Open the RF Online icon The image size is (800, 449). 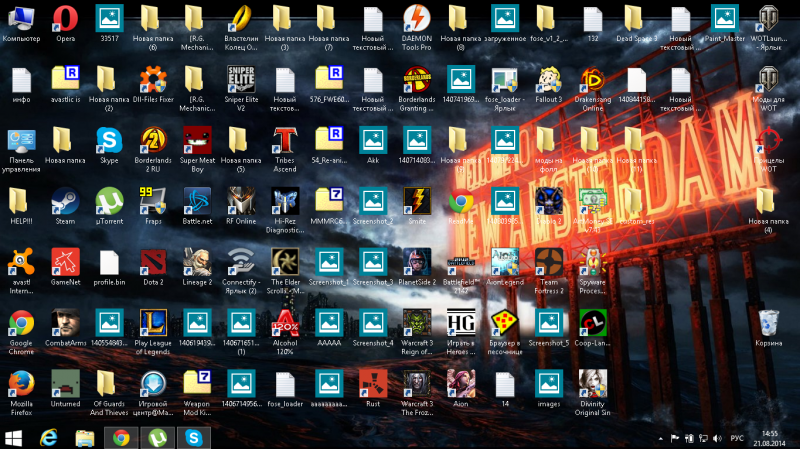241,201
